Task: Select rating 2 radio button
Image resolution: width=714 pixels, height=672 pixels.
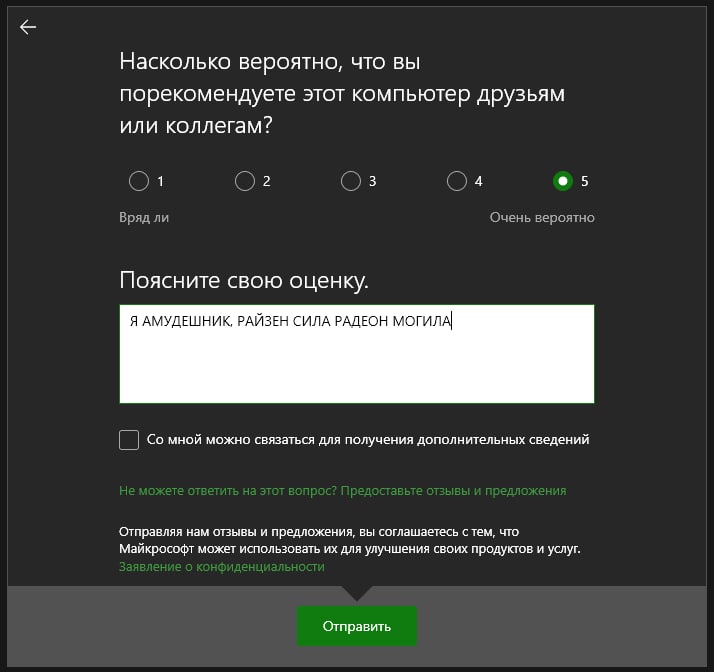Action: (245, 181)
